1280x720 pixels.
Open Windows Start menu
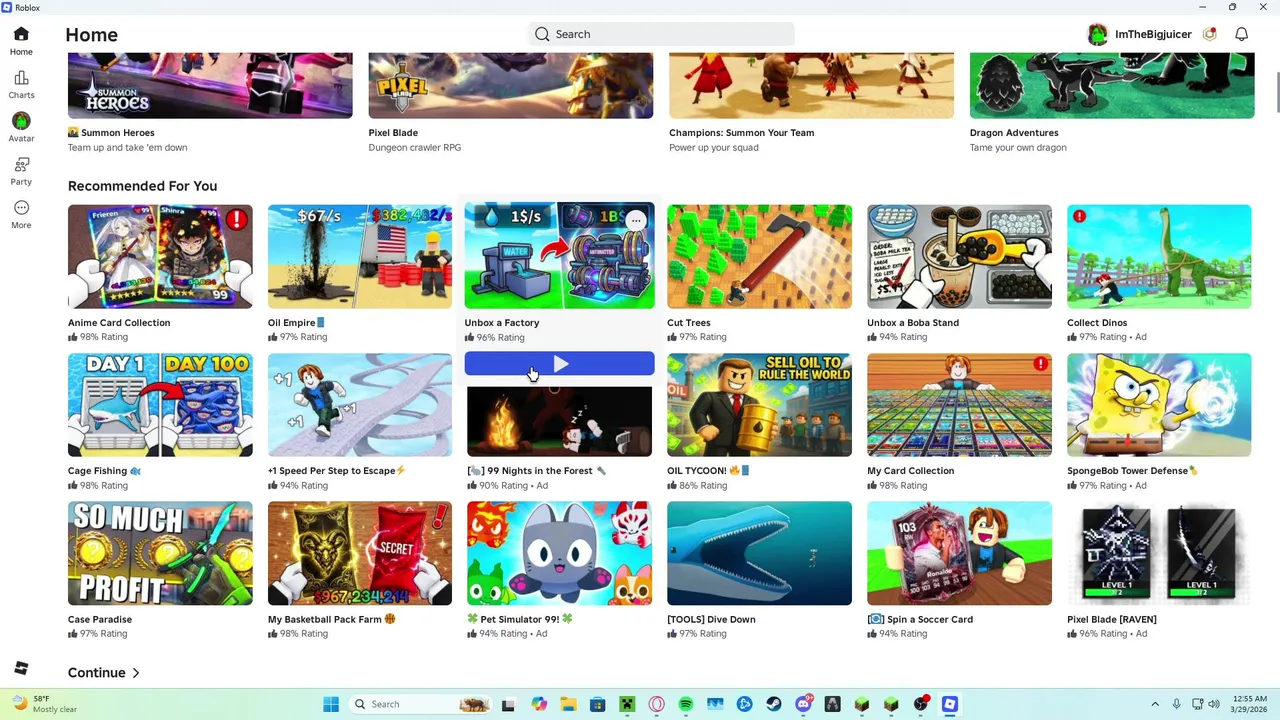click(331, 704)
